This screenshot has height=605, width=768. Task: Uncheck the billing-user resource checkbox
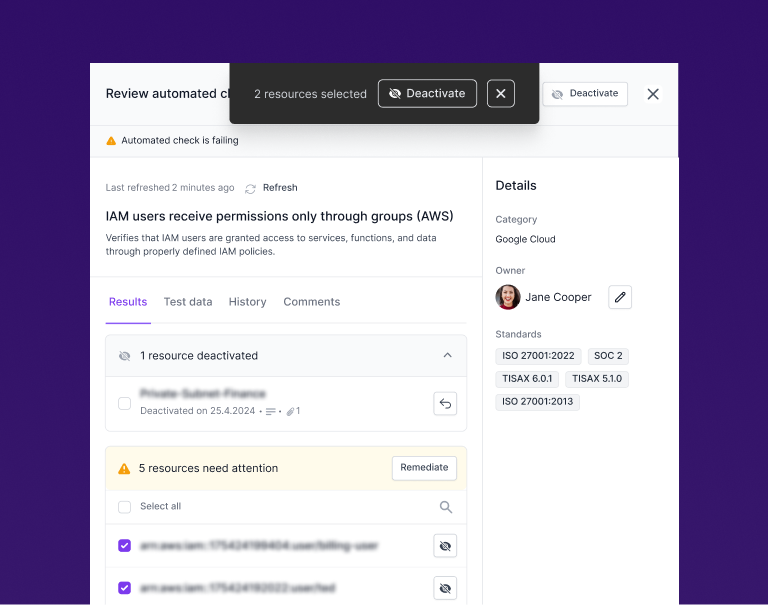coord(125,546)
